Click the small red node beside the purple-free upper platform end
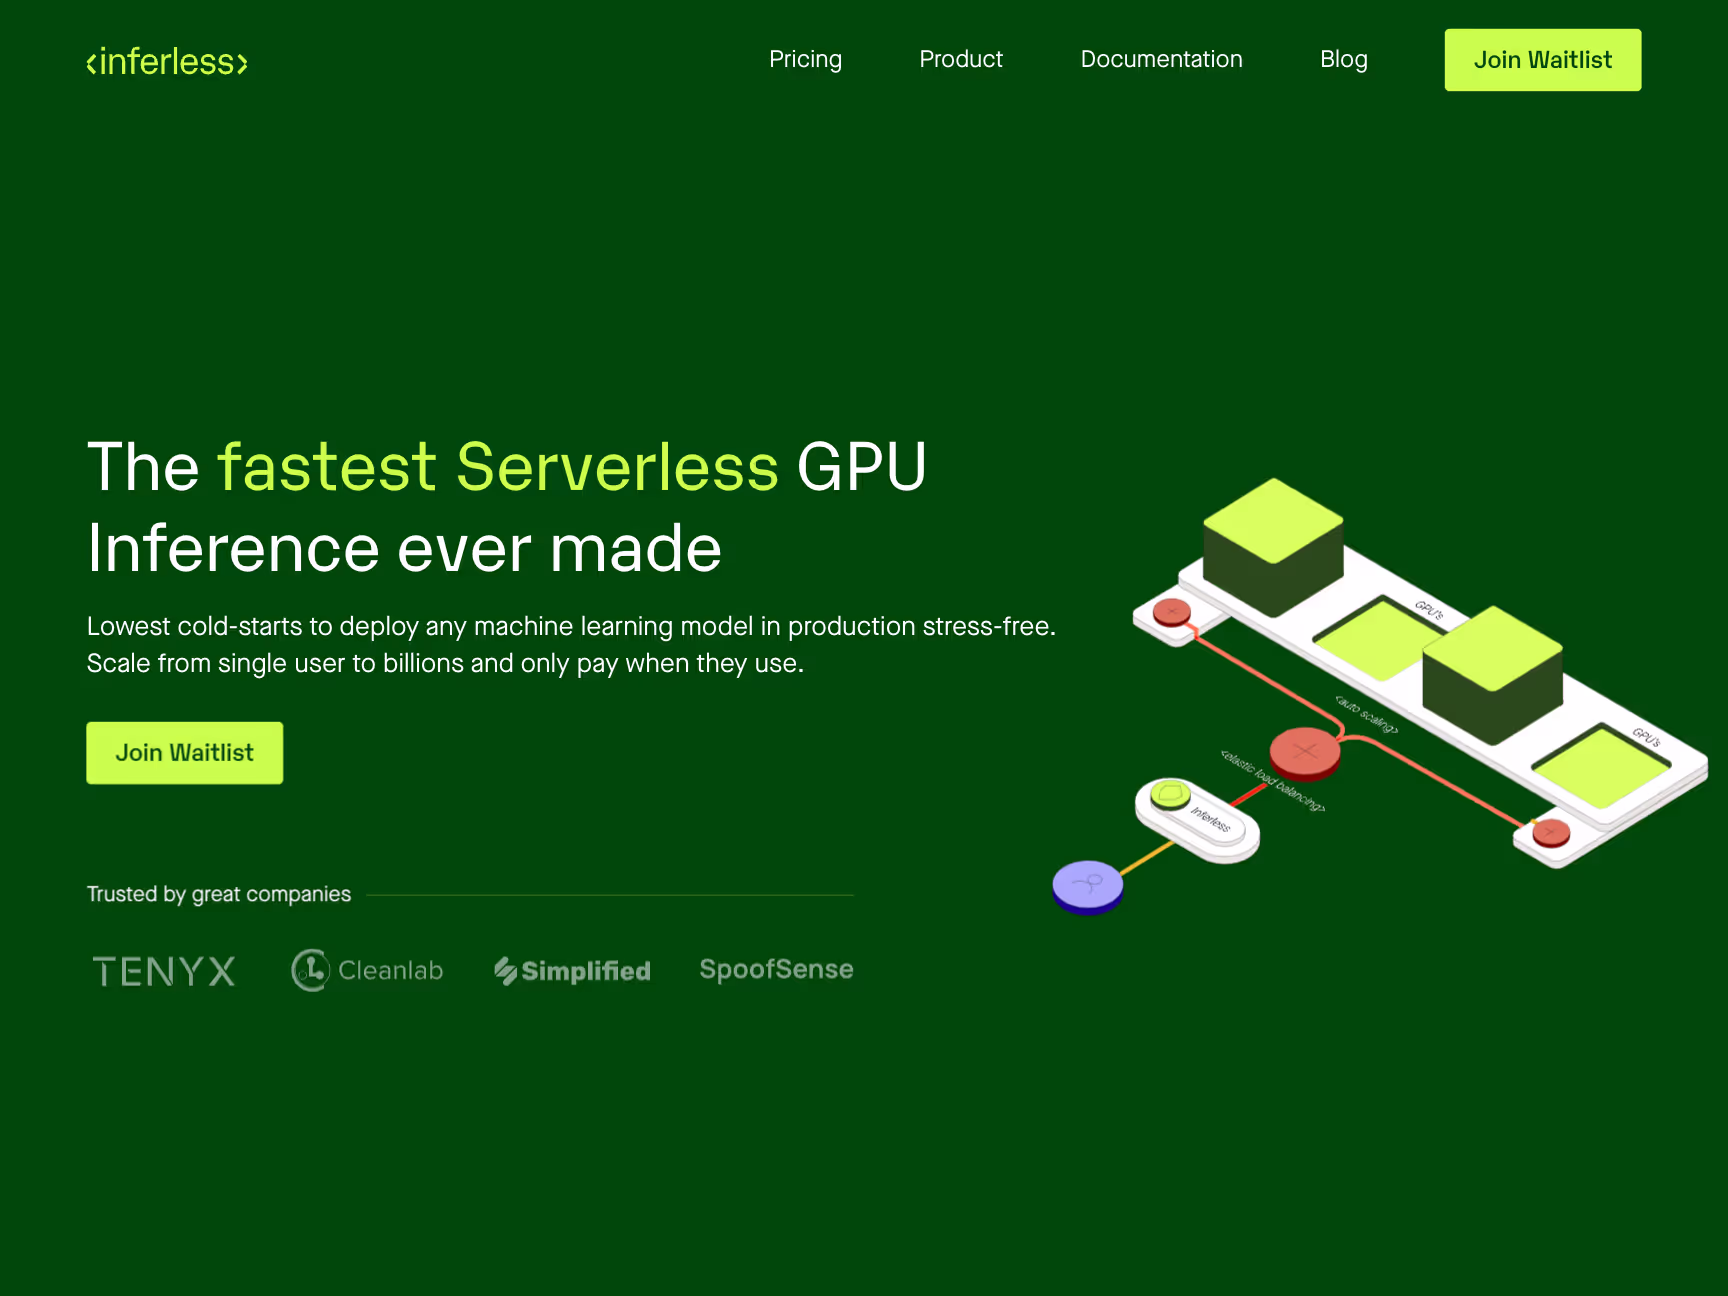1728x1296 pixels. click(x=1171, y=612)
